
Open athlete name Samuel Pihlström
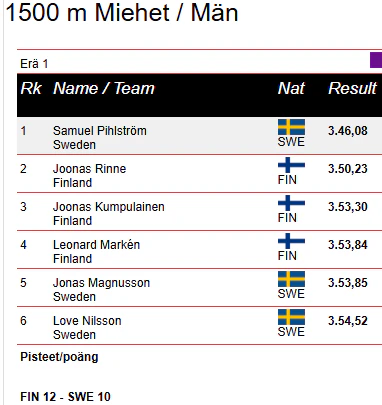[x=100, y=131]
